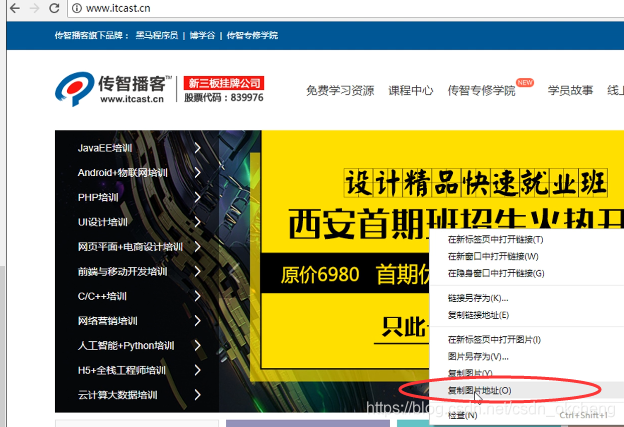Image resolution: width=624 pixels, height=427 pixels.
Task: Choose 检查(N) from context menu
Action: (527, 415)
